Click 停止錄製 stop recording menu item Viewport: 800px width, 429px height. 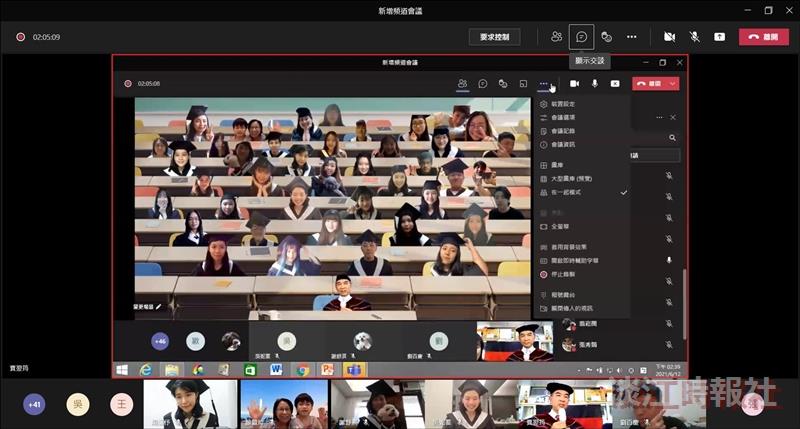pos(582,274)
